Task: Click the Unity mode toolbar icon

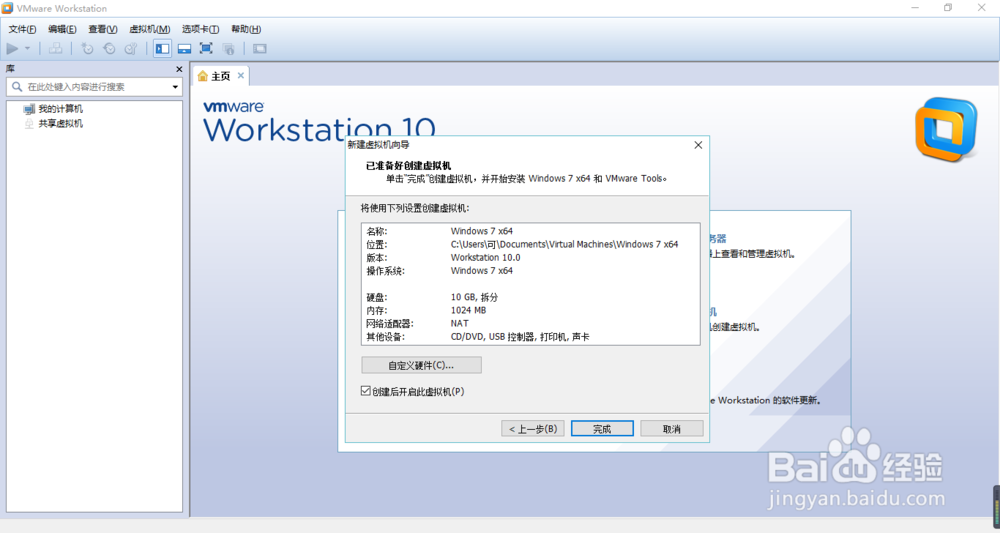Action: coord(228,48)
